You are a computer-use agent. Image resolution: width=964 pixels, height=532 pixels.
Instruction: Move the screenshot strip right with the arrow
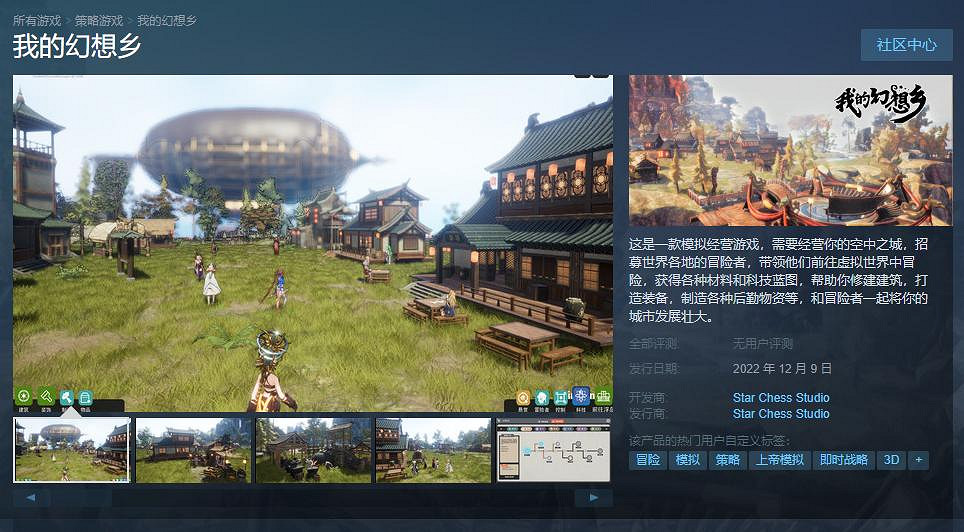pos(593,498)
